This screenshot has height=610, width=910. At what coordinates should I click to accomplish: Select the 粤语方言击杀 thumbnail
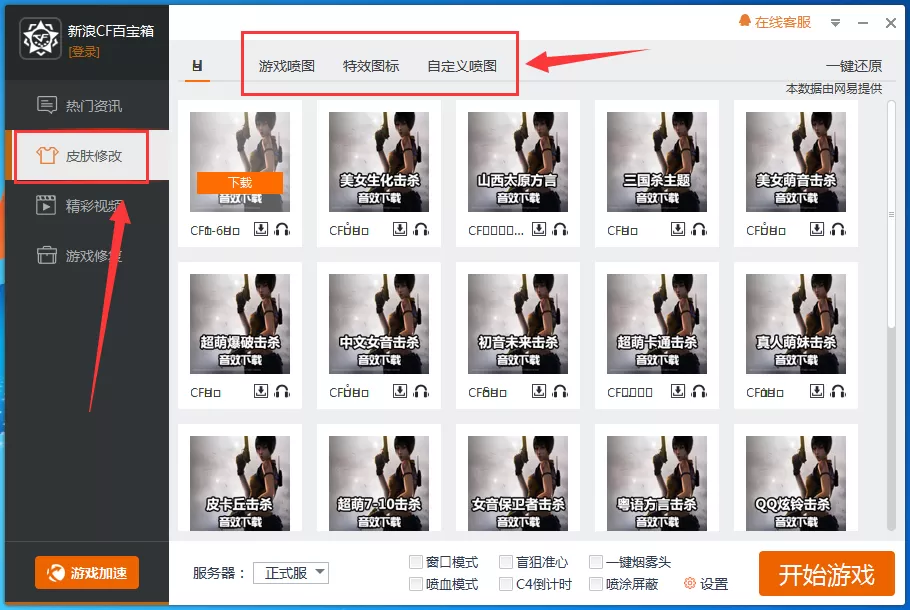coord(657,483)
